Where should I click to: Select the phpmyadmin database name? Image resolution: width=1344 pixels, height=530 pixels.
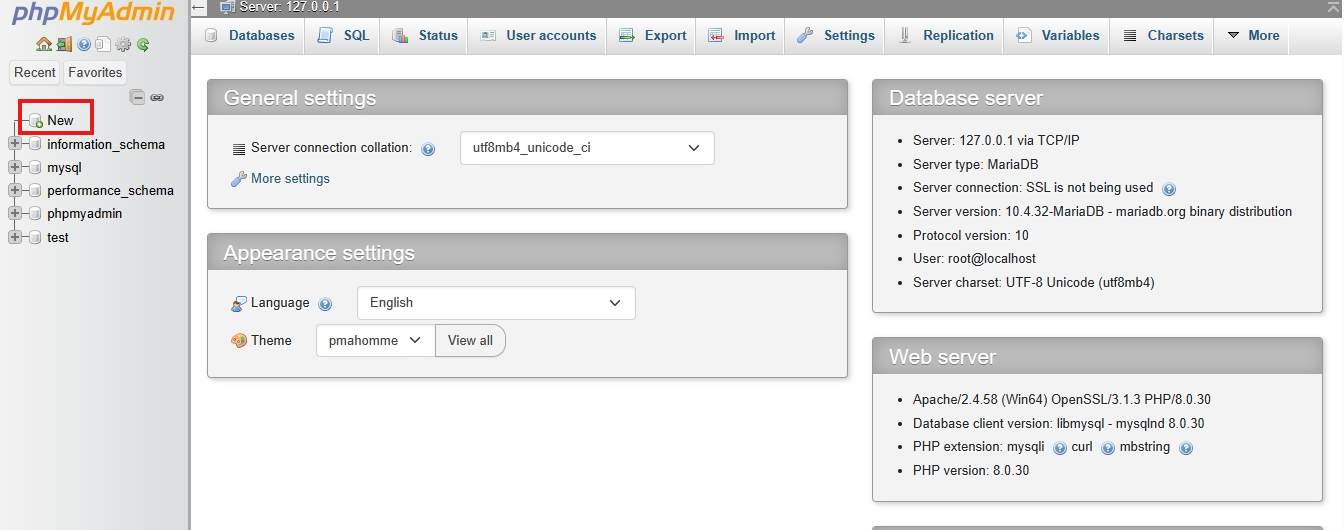point(85,213)
